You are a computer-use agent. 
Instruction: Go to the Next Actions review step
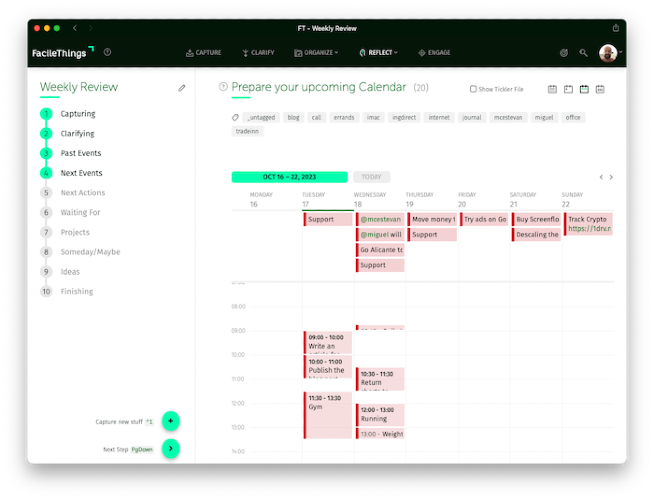pyautogui.click(x=83, y=193)
